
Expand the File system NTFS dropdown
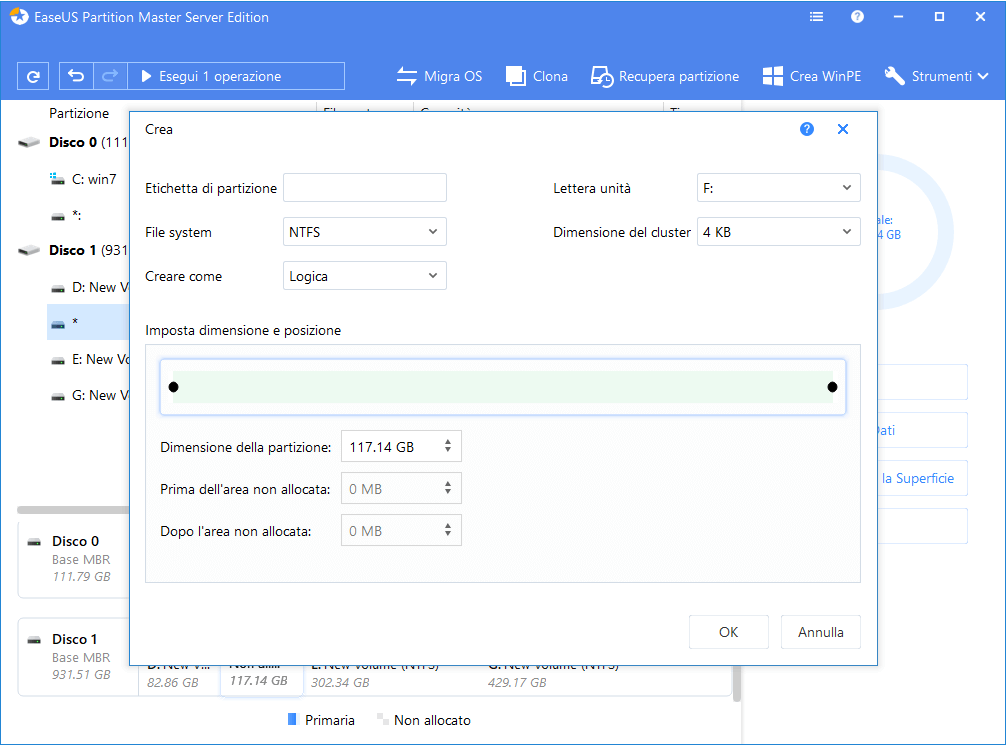[x=365, y=232]
